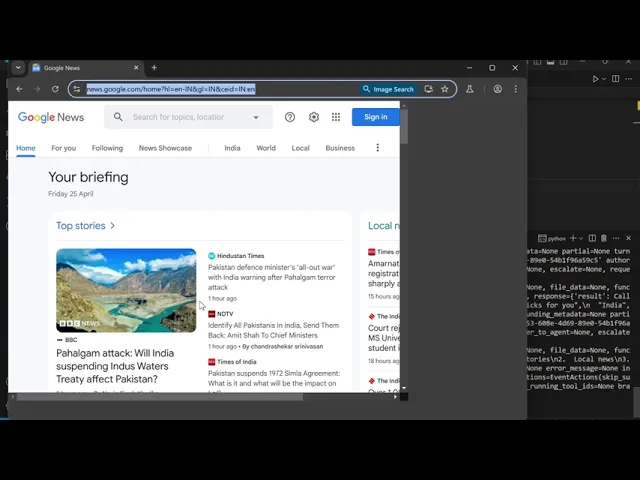Open the India section tab
Viewport: 640px width, 480px height.
click(232, 148)
